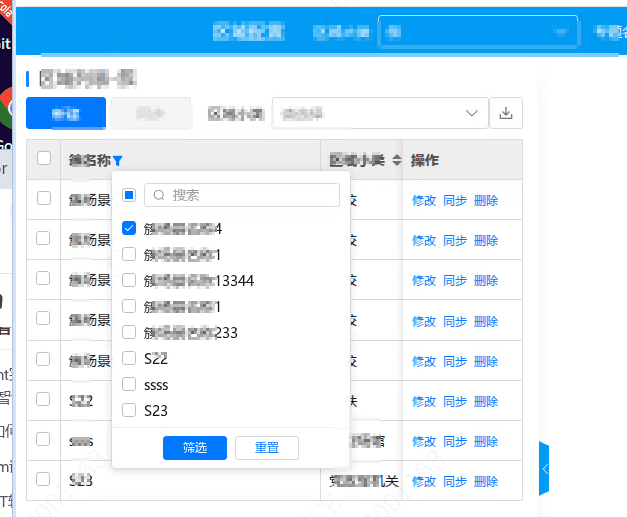Click 删除 in the ssss row
The image size is (627, 517).
click(486, 441)
